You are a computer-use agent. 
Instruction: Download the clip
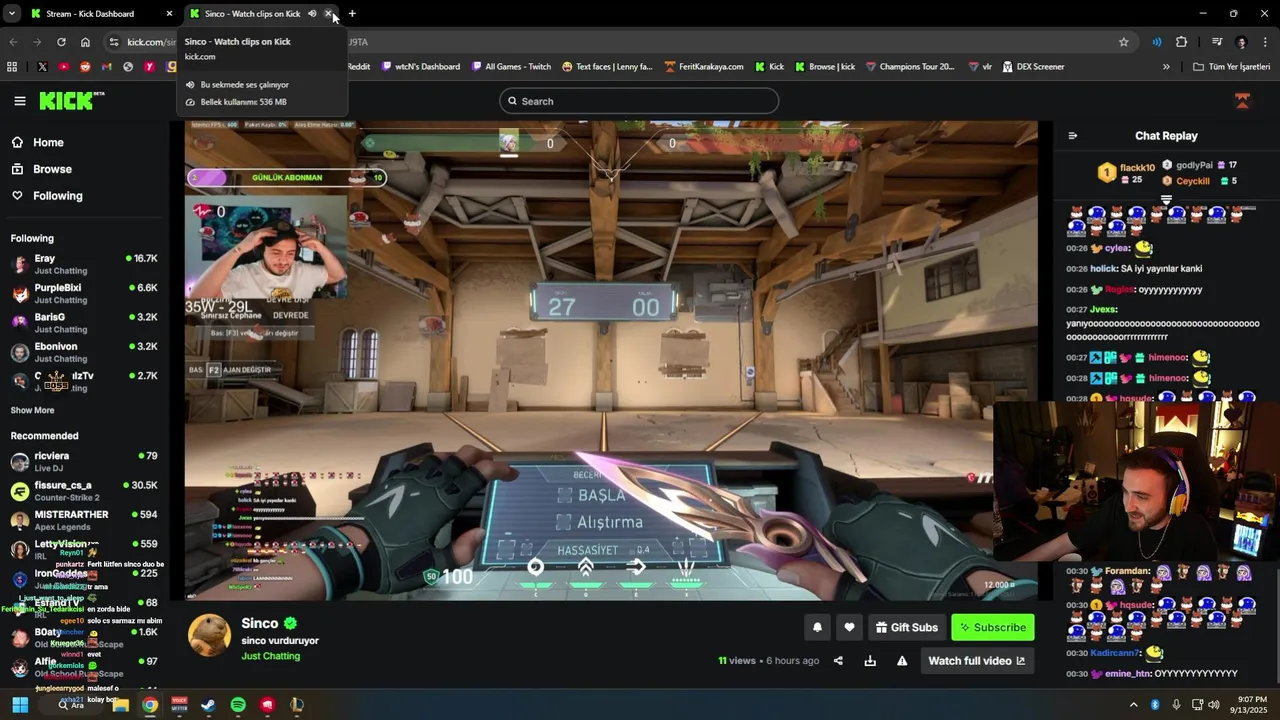870,661
